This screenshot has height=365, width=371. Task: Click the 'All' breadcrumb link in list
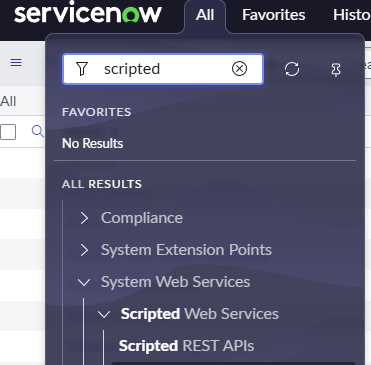click(8, 101)
